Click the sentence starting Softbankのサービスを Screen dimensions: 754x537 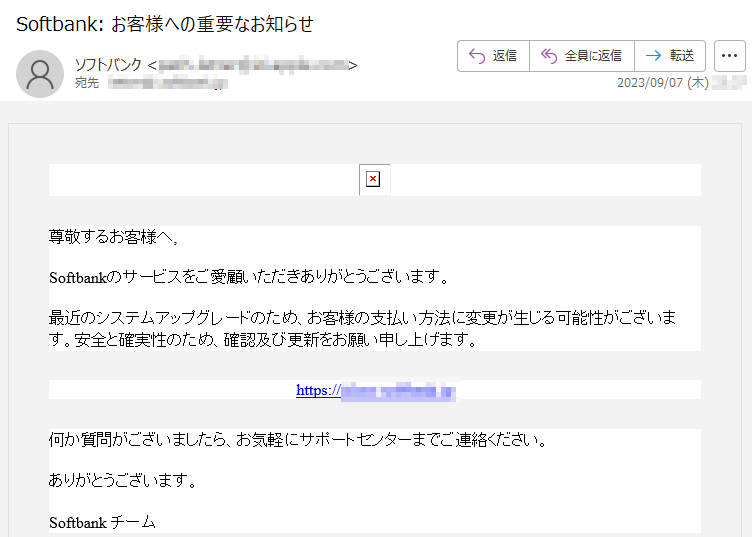[x=249, y=277]
